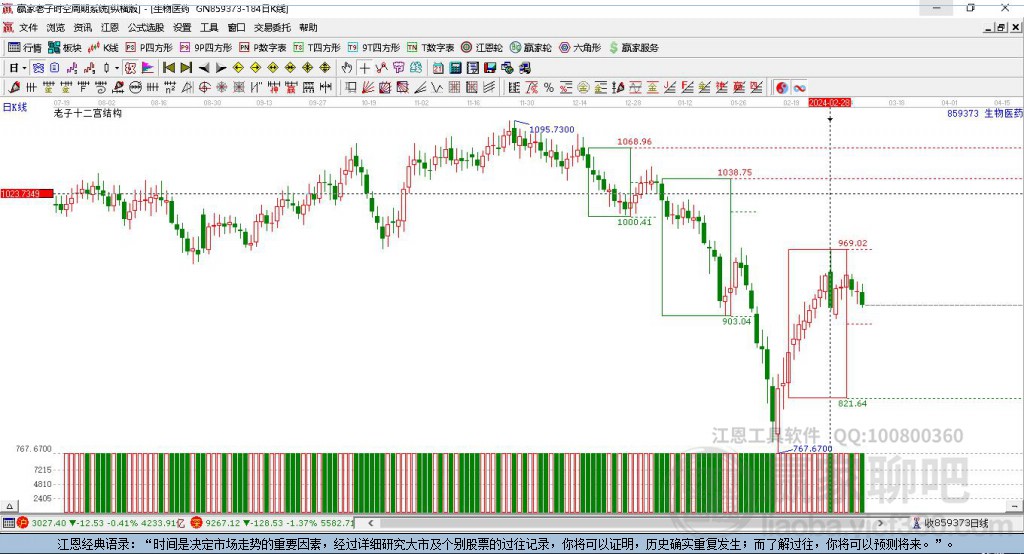Open the 赢家轮 wheel tool
This screenshot has width=1024, height=554.
click(530, 48)
